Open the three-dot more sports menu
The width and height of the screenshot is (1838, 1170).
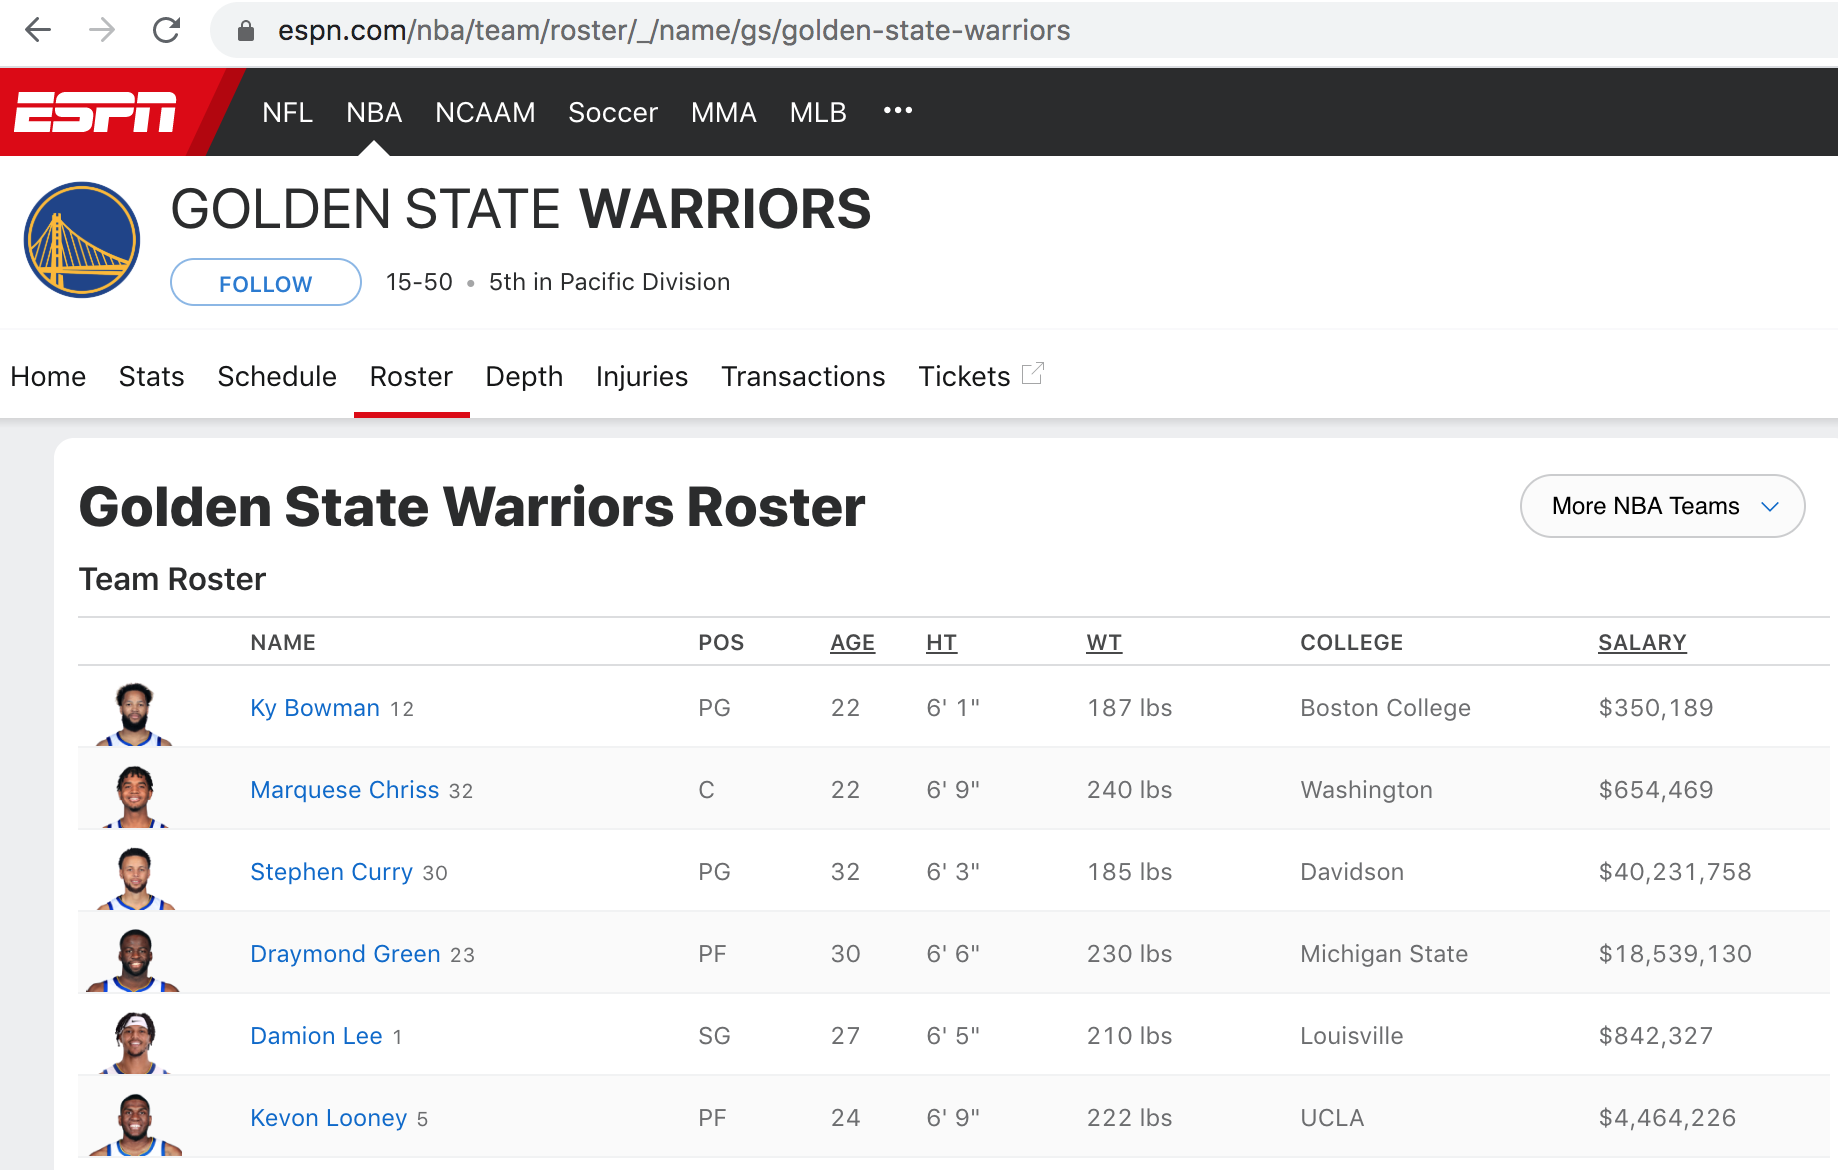coord(898,111)
